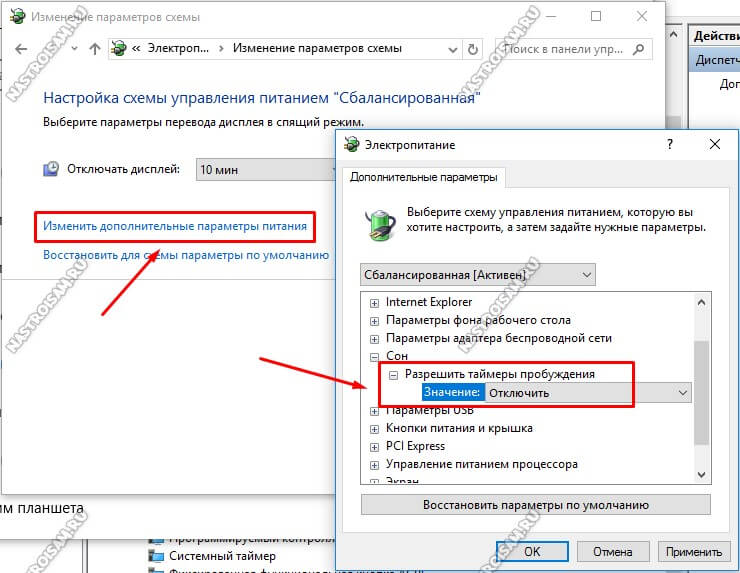Expand the Internet Explorer node

374,303
